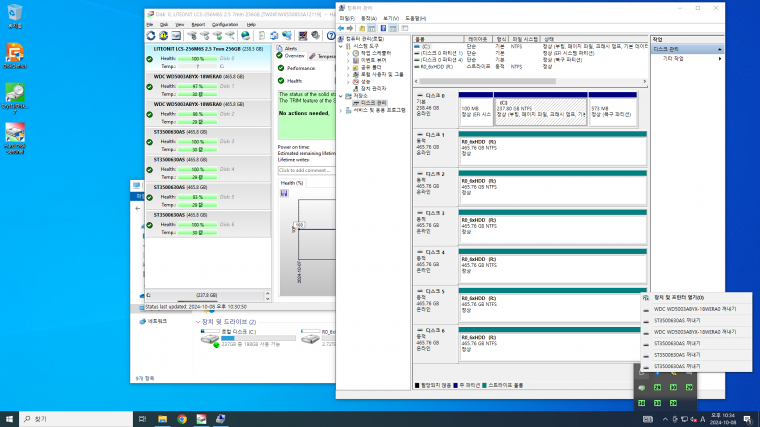Switch to the Overview tab
Image resolution: width=760 pixels, height=427 pixels.
pos(291,56)
